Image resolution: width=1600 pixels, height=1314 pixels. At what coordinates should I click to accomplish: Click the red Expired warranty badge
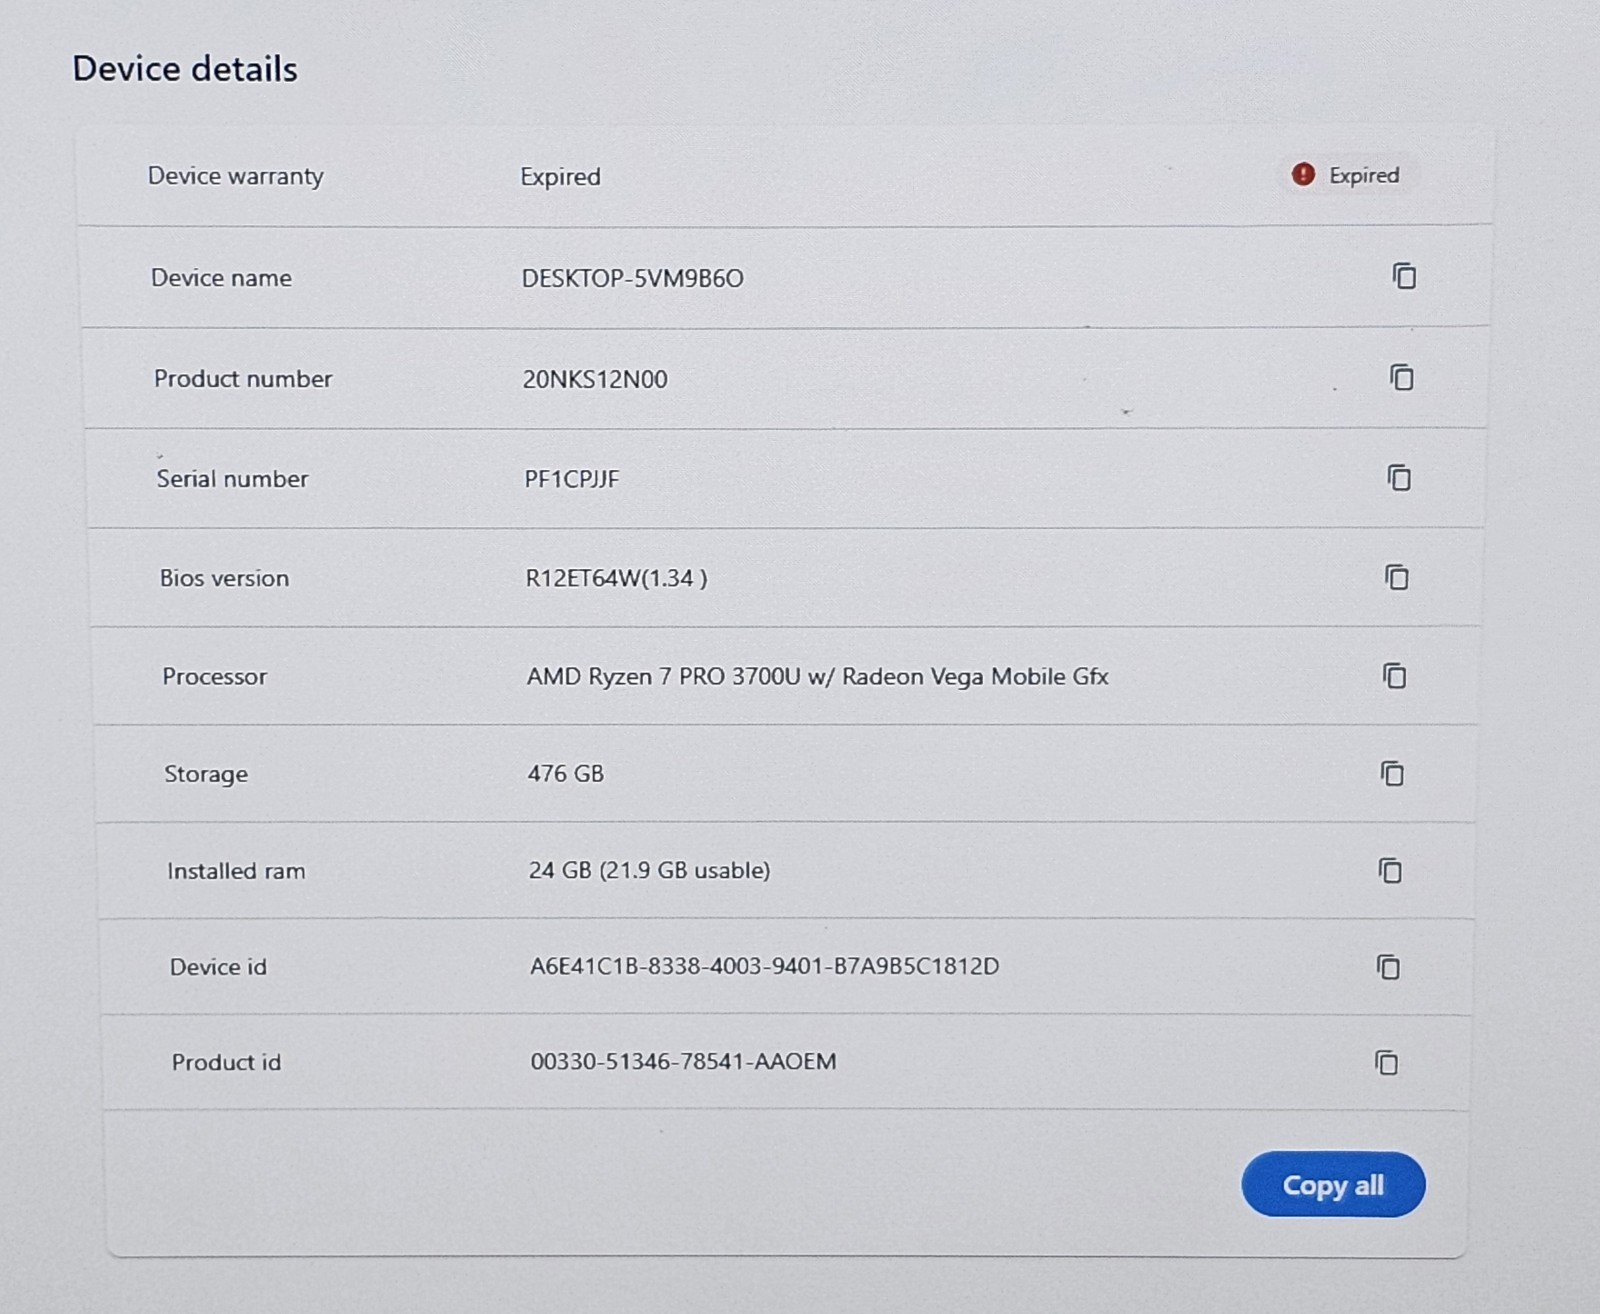coord(1345,175)
